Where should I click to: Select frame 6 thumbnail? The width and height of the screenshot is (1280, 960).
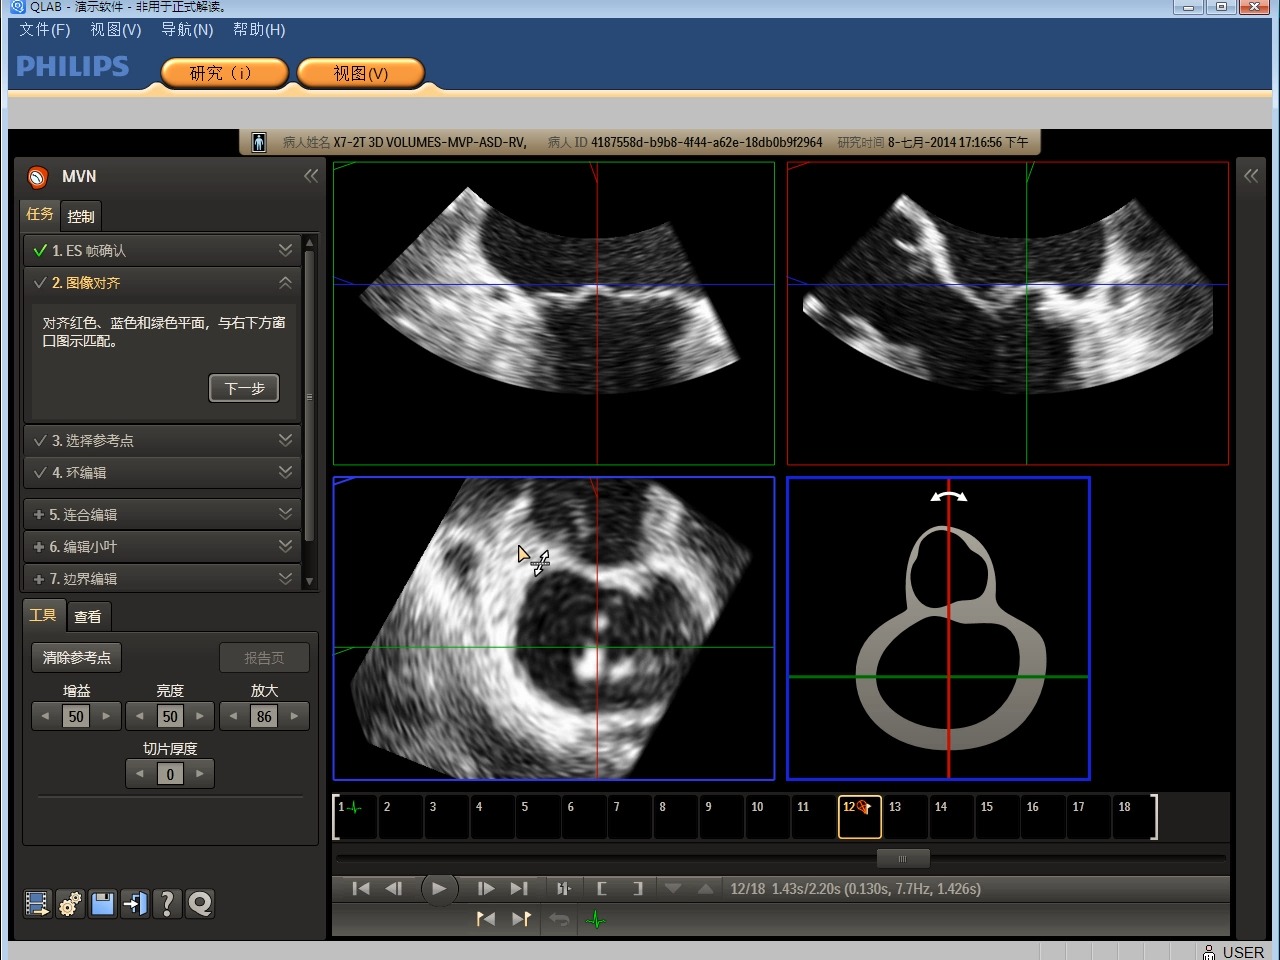(x=584, y=817)
